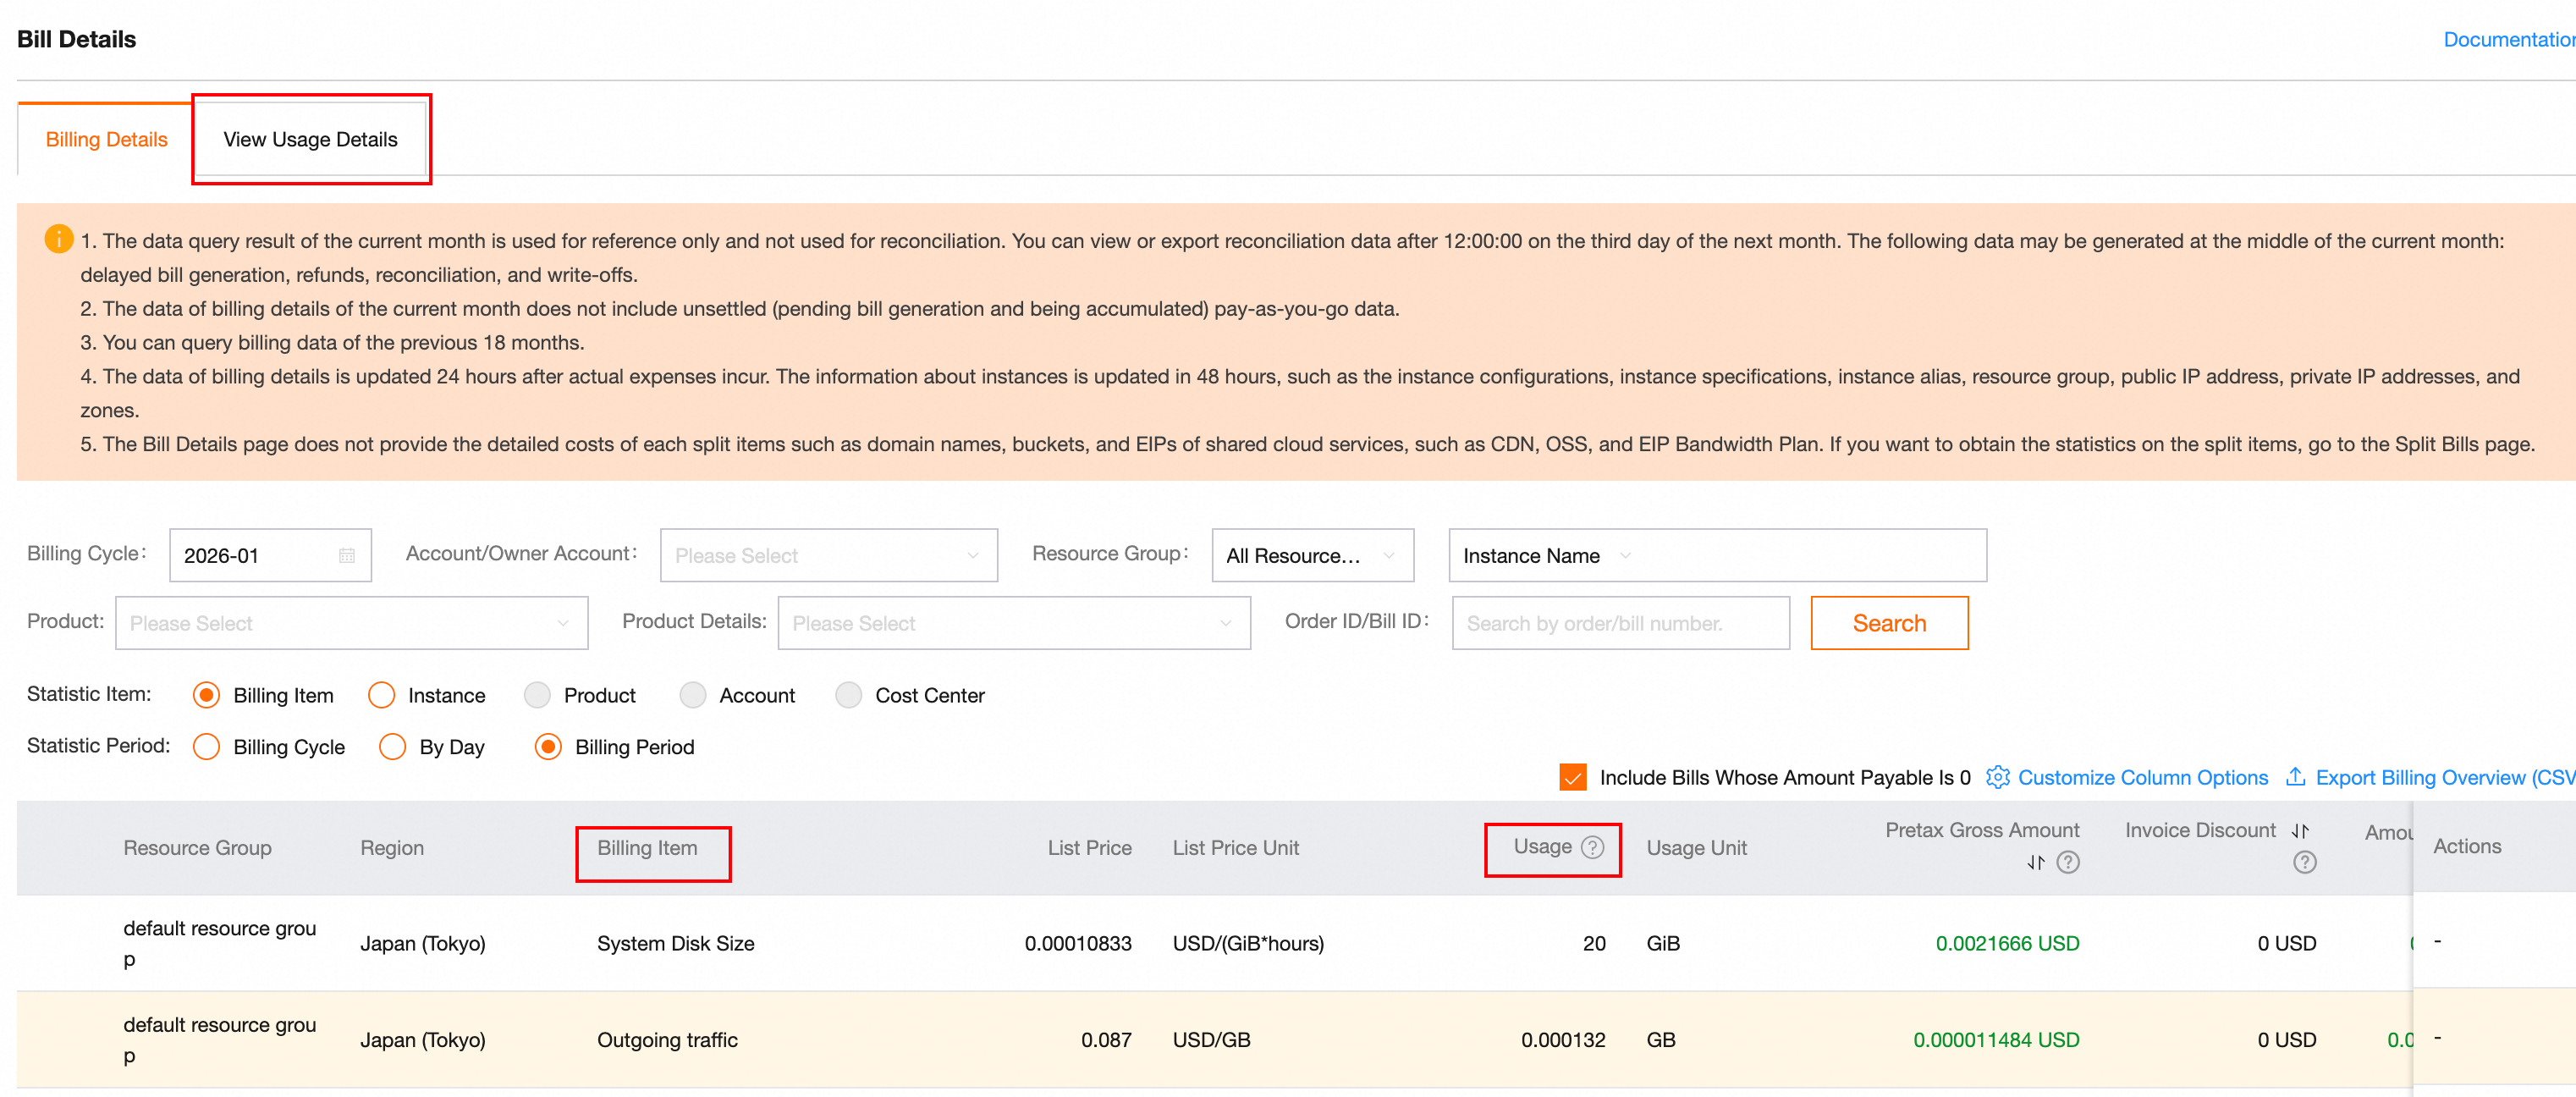
Task: Select Billing Cycle statistic period radio
Action: (207, 747)
